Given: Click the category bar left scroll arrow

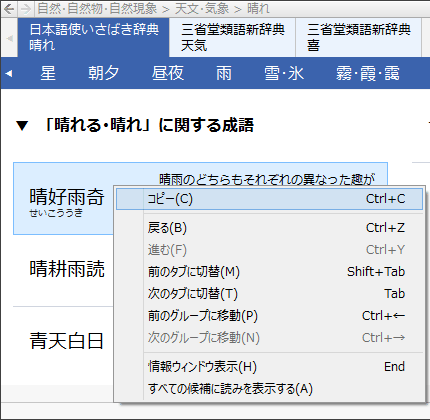Looking at the screenshot, I should pyautogui.click(x=9, y=73).
